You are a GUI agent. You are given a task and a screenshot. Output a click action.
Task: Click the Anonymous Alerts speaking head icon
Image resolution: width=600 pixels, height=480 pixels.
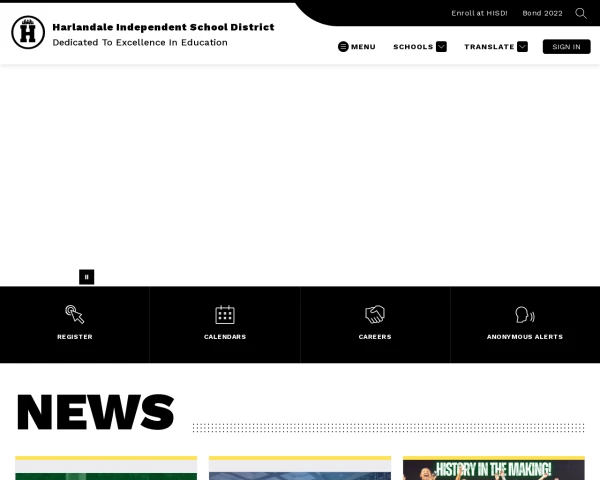pyautogui.click(x=525, y=315)
